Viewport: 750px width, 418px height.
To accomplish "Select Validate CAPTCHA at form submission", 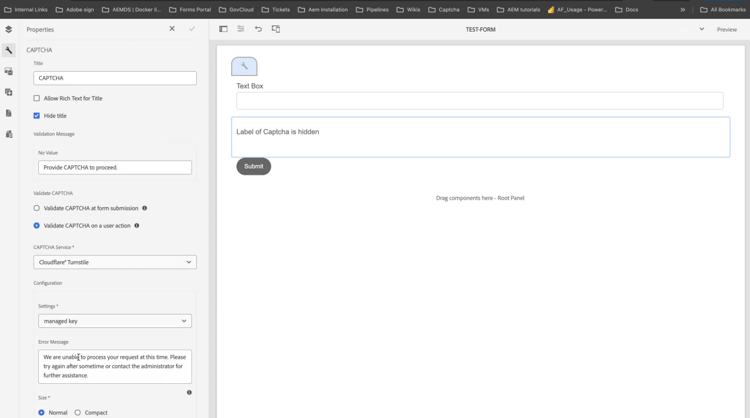I will 37,208.
